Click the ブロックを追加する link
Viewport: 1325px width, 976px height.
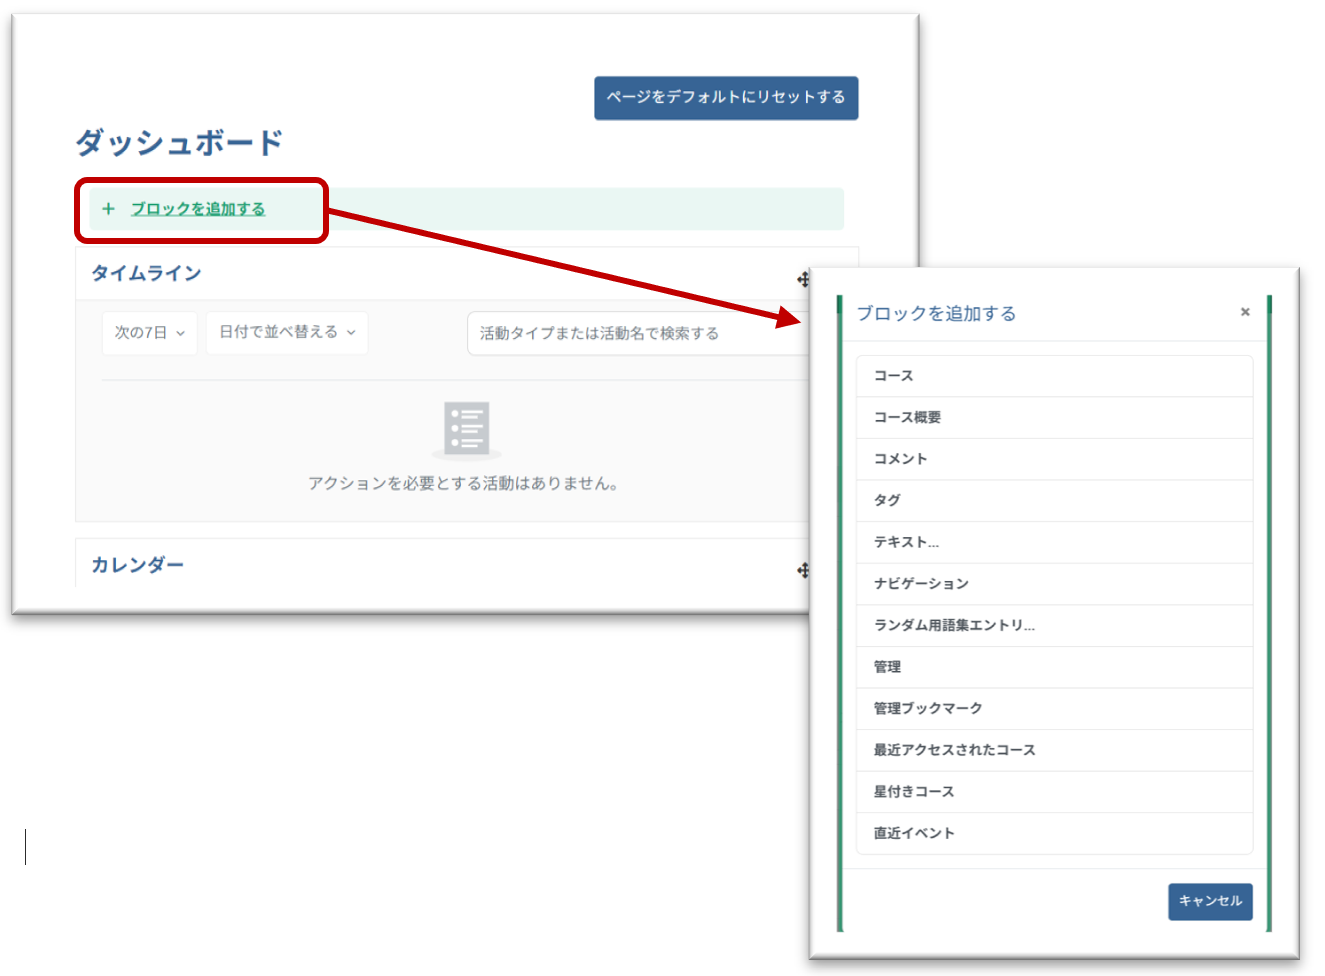pos(198,209)
